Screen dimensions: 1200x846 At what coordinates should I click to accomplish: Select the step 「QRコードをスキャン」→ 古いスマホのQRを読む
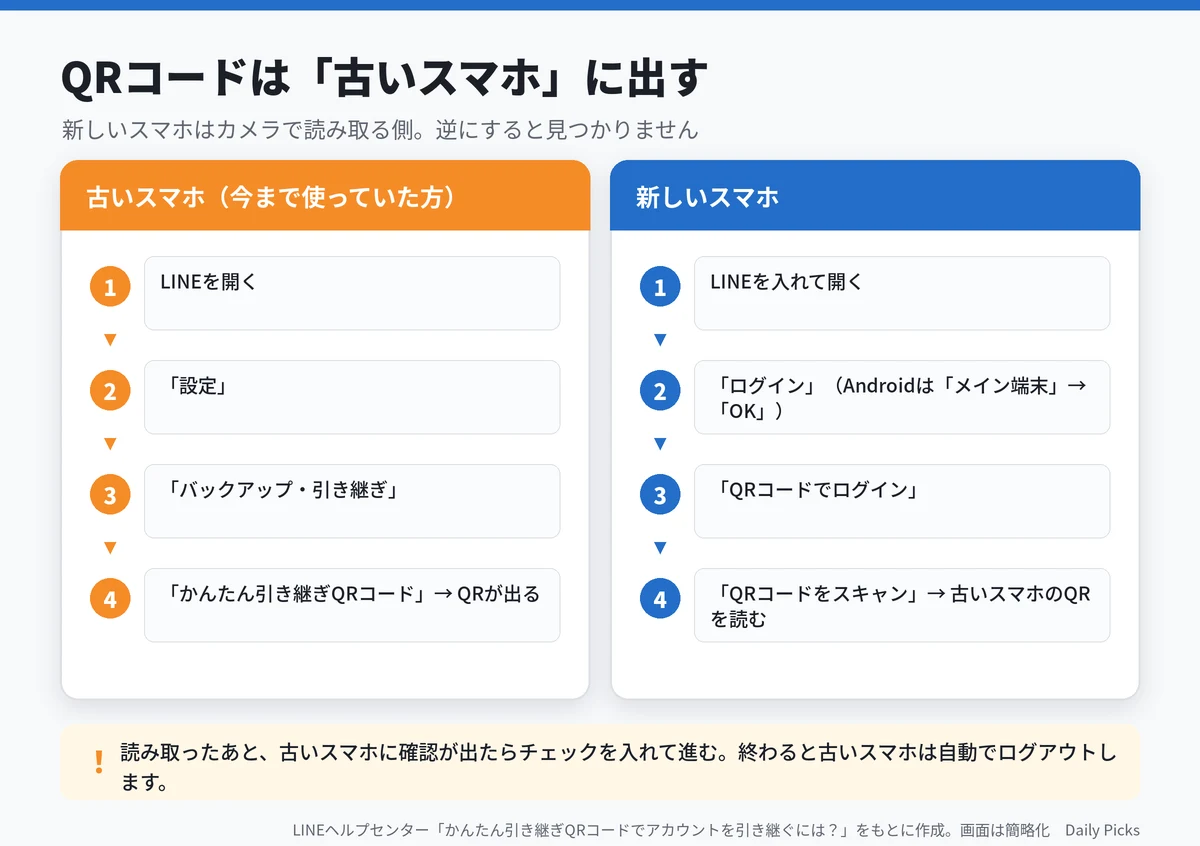902,605
